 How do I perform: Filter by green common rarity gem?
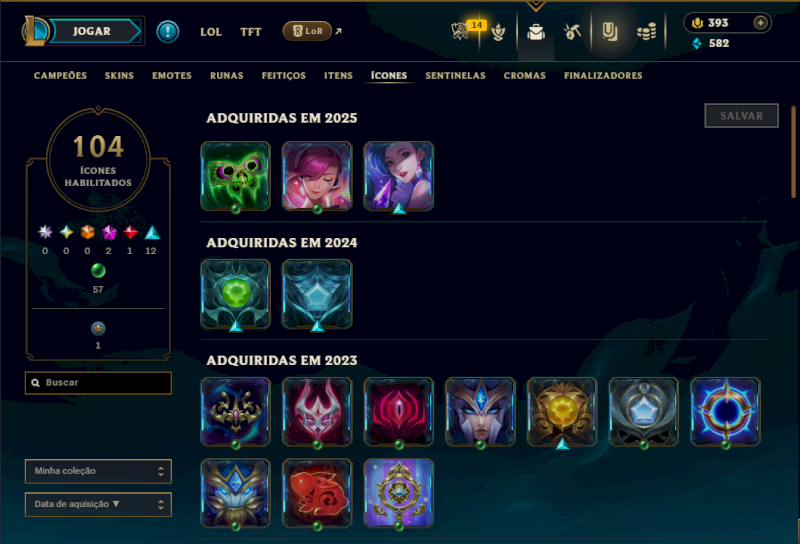[98, 270]
